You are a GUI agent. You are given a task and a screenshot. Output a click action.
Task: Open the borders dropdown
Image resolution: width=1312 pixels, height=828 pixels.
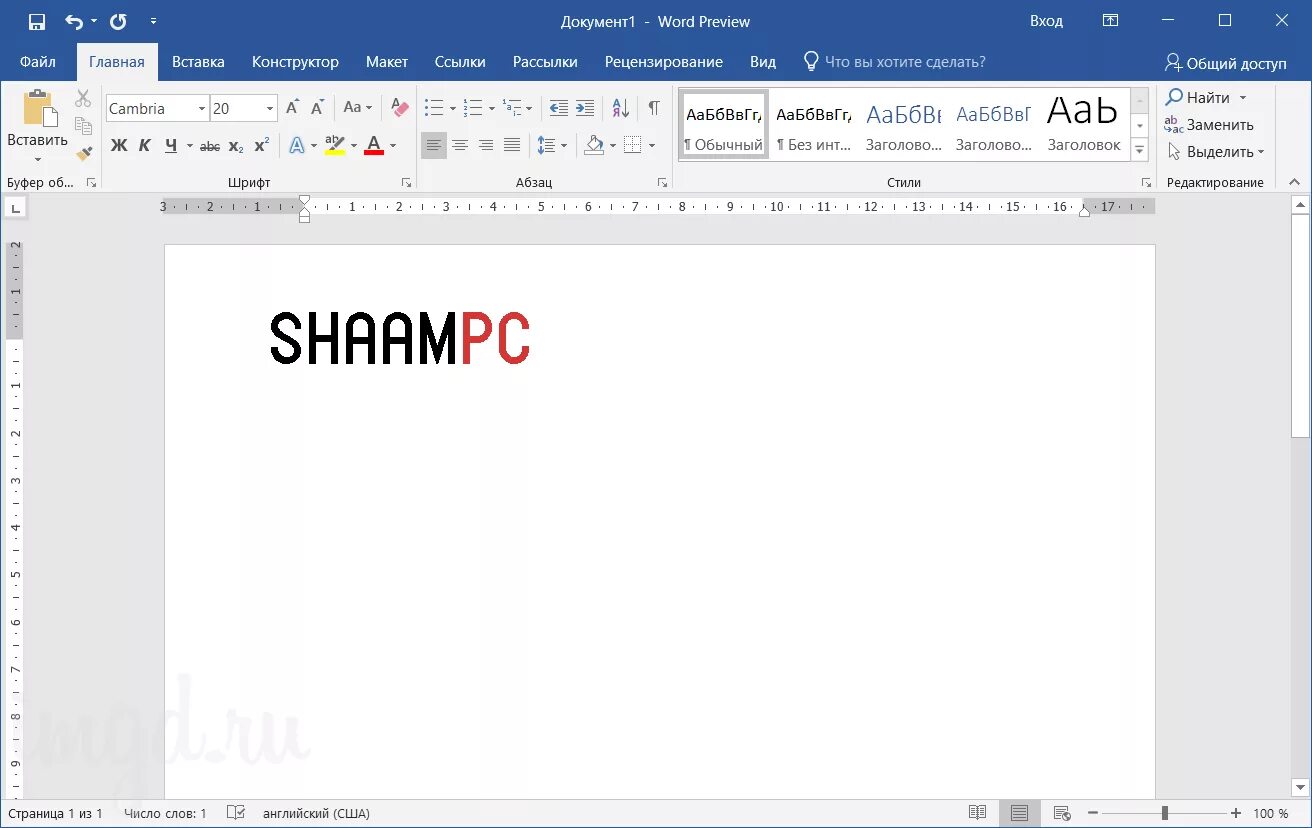point(652,146)
